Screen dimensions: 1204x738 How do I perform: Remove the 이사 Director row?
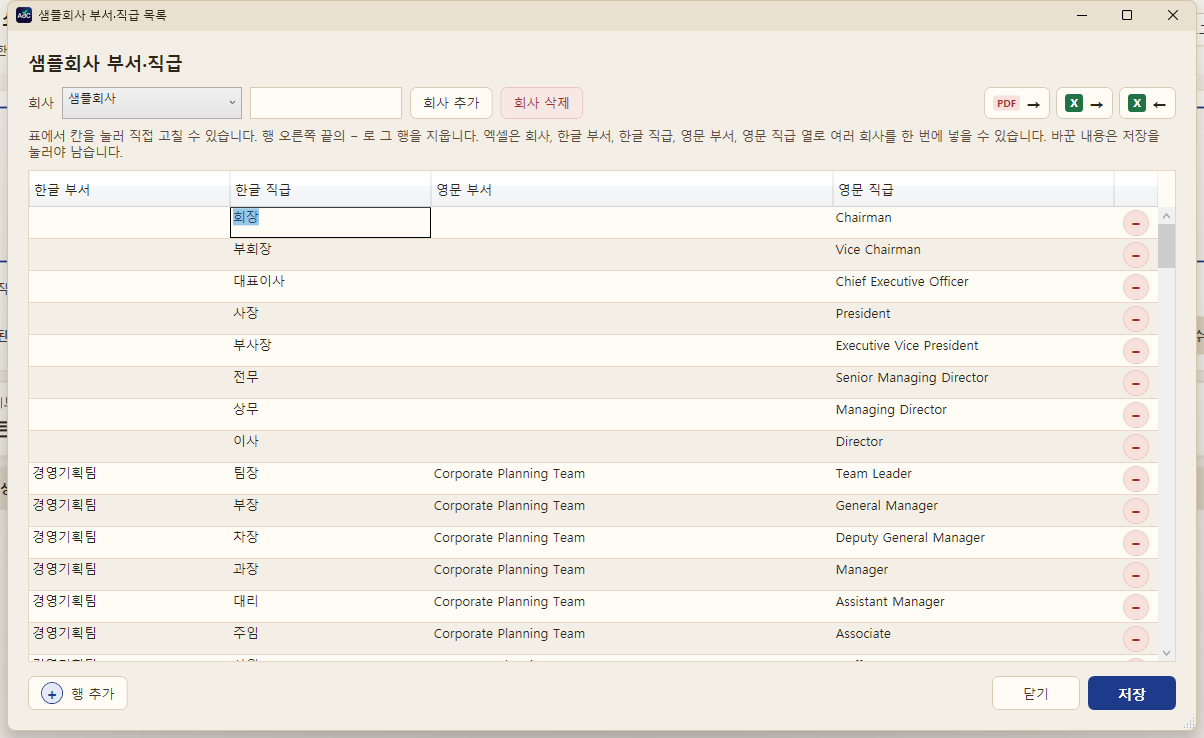(1136, 447)
